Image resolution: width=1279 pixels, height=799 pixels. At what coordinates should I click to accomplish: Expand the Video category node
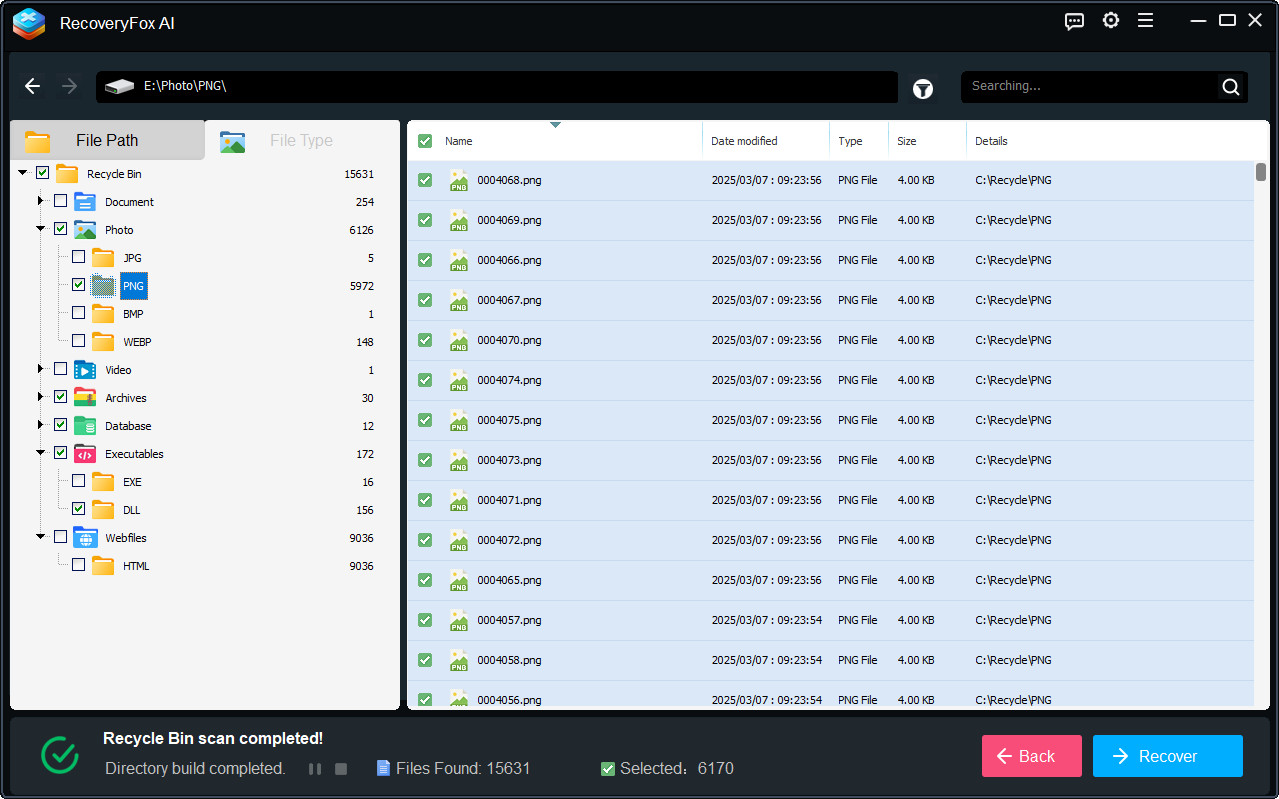point(41,369)
